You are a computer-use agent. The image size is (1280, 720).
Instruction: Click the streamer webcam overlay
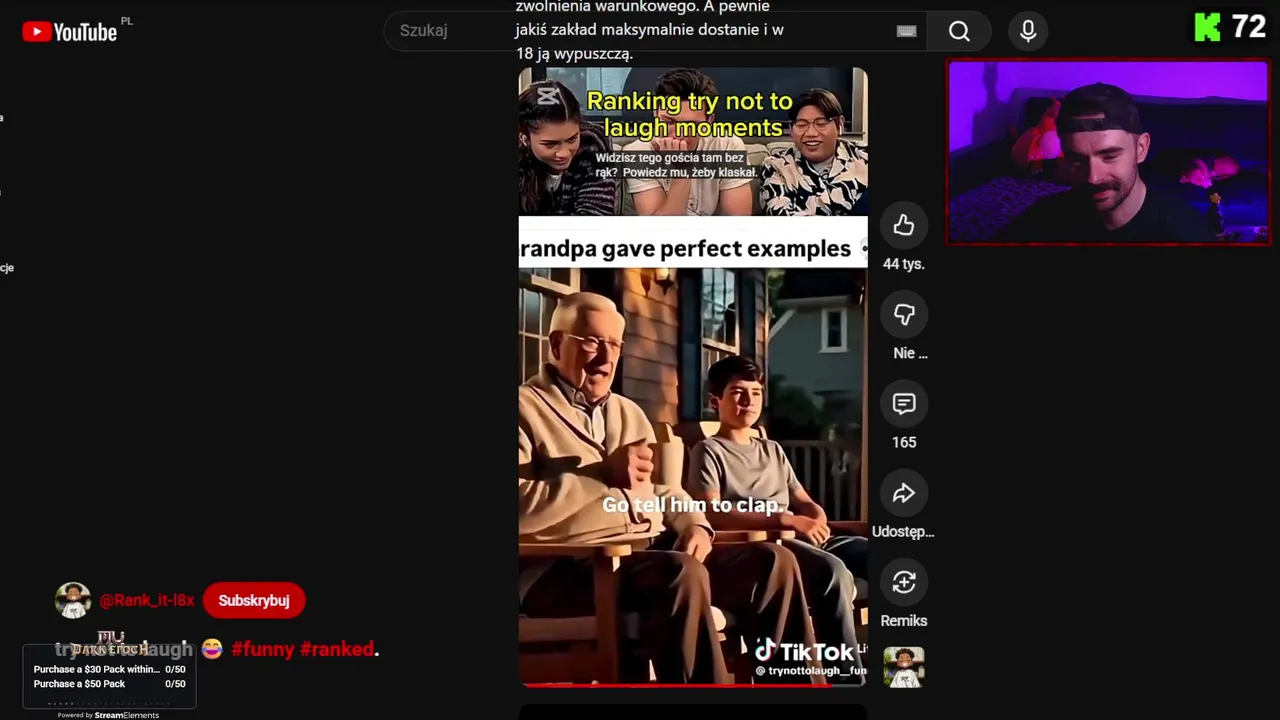pos(1108,152)
